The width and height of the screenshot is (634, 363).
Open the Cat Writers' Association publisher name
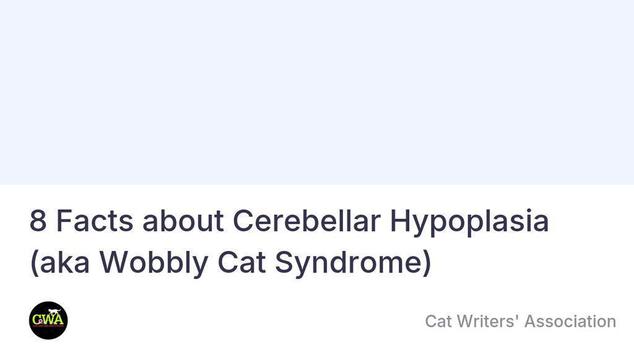coord(520,322)
